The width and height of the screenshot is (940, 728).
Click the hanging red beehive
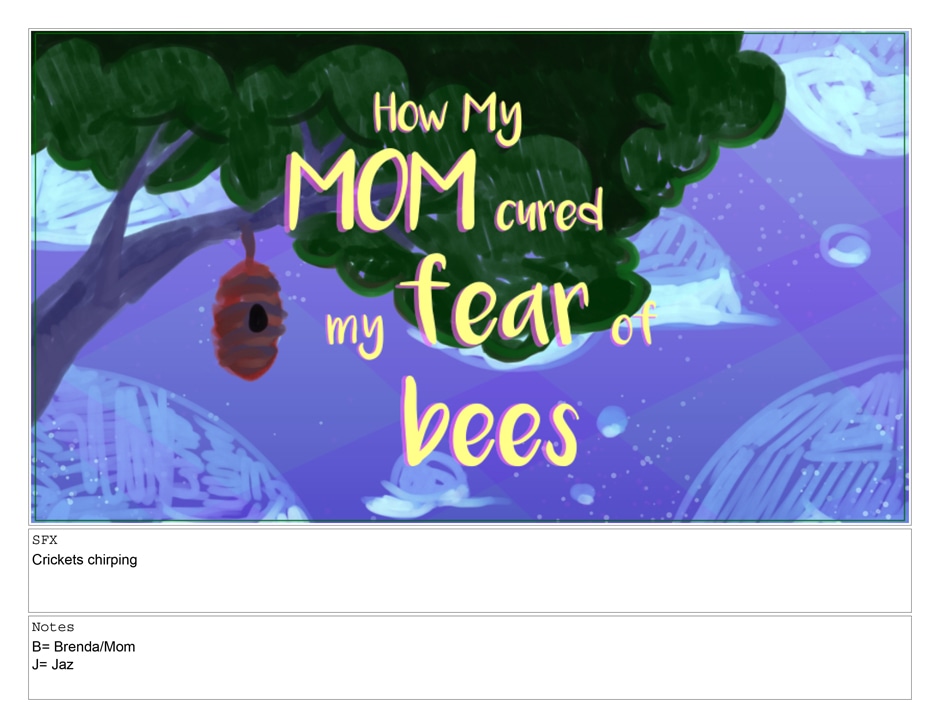pyautogui.click(x=248, y=320)
